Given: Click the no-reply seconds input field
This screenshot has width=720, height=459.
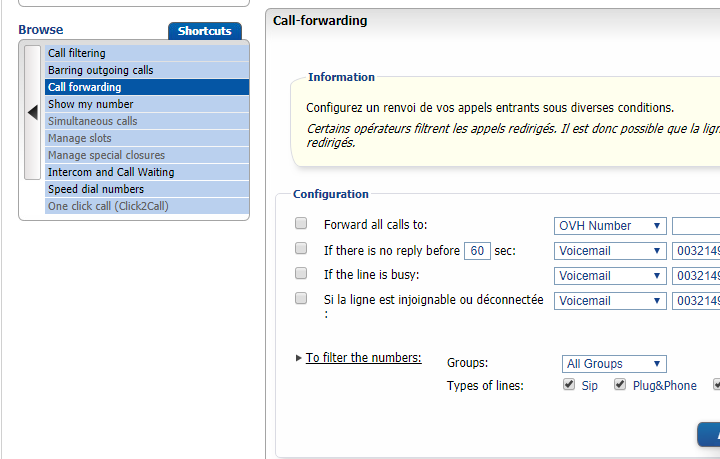Looking at the screenshot, I should 477,251.
